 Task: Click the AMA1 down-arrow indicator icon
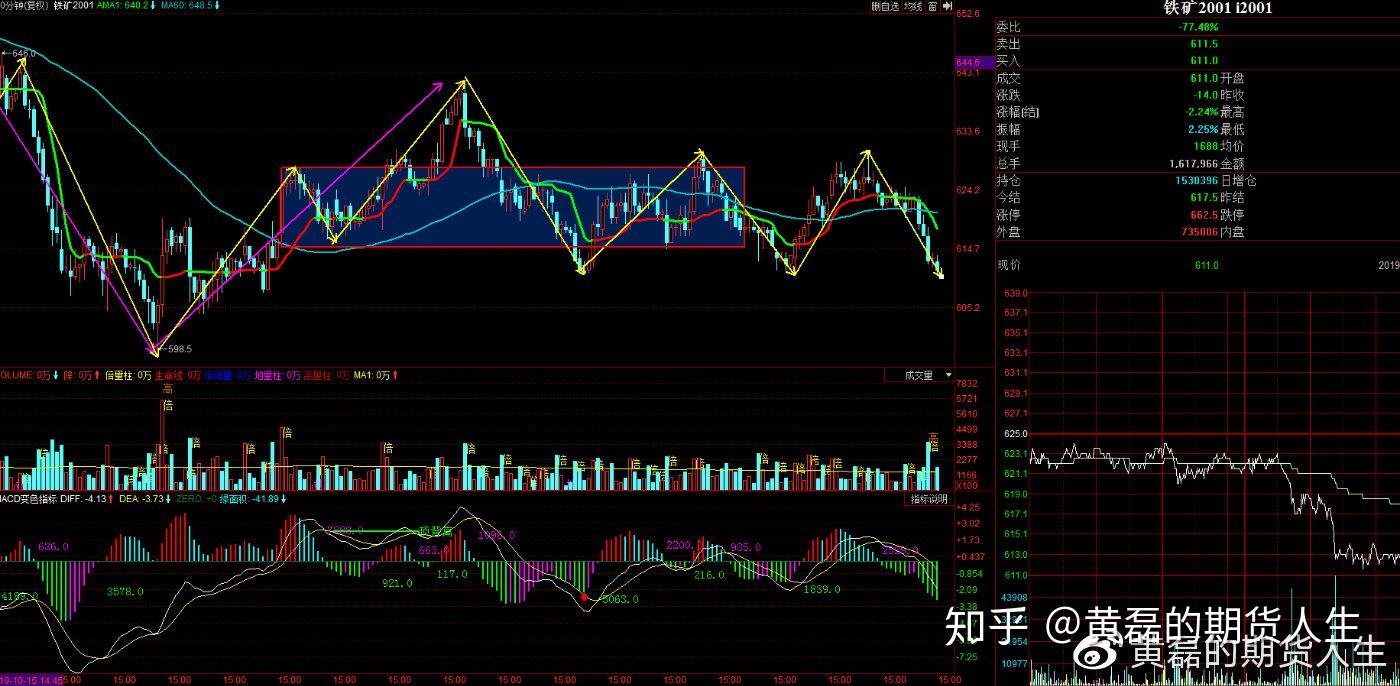click(152, 6)
